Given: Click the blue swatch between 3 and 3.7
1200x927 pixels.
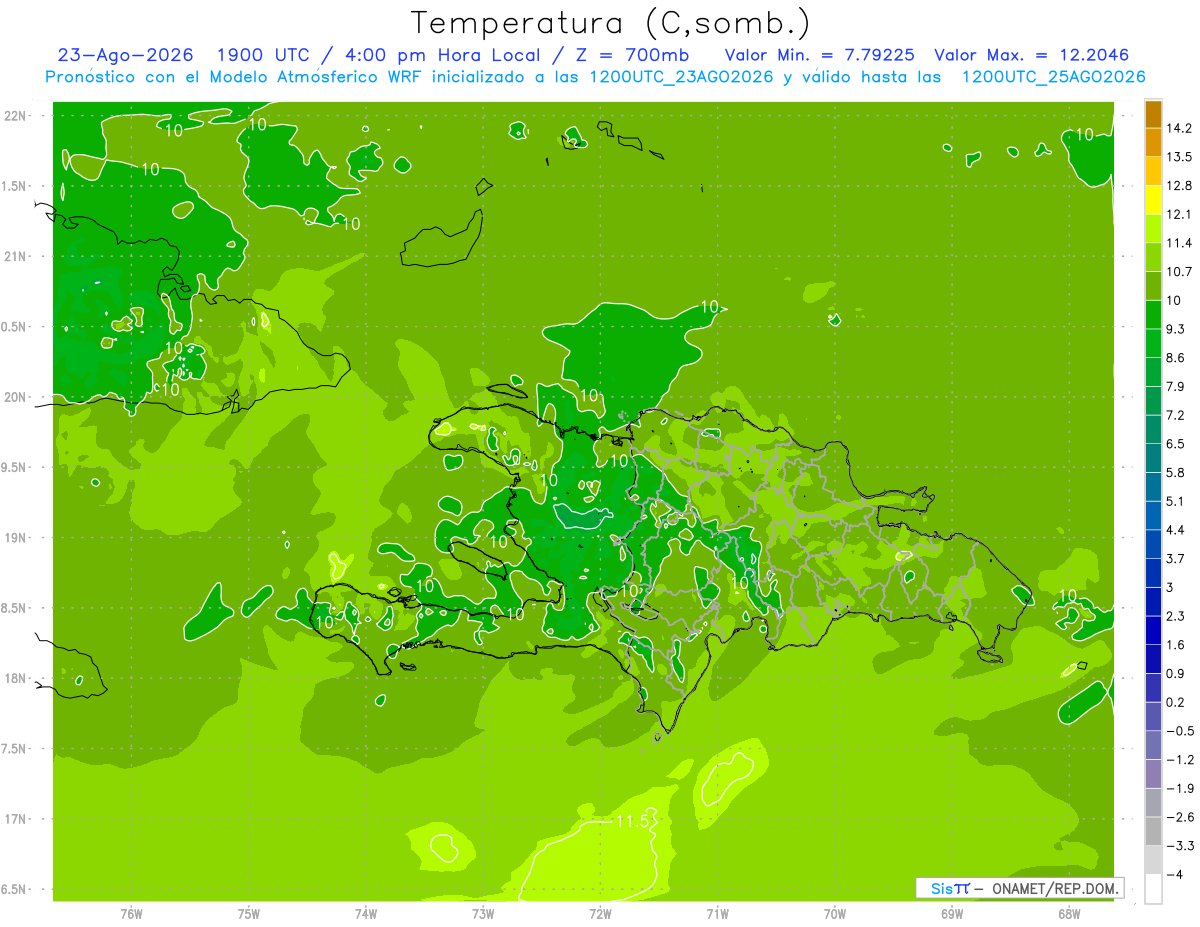Looking at the screenshot, I should 1153,572.
